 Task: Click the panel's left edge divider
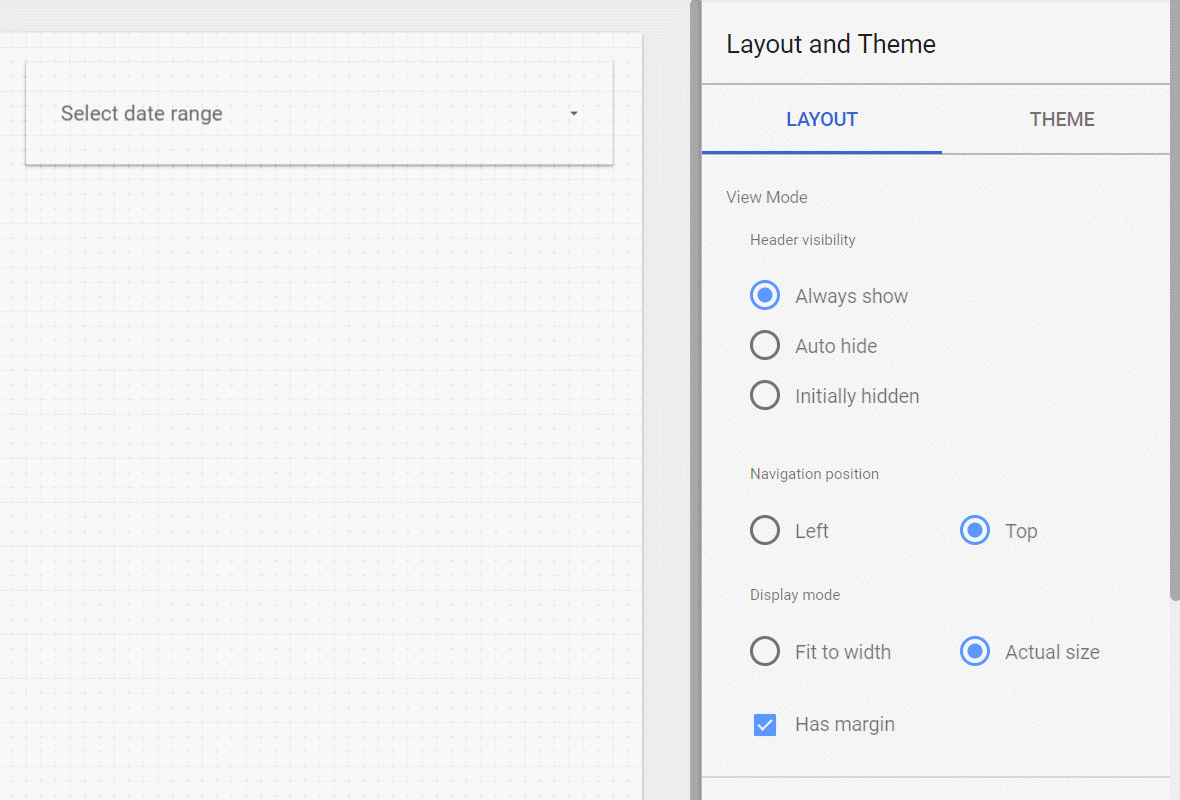tap(695, 400)
